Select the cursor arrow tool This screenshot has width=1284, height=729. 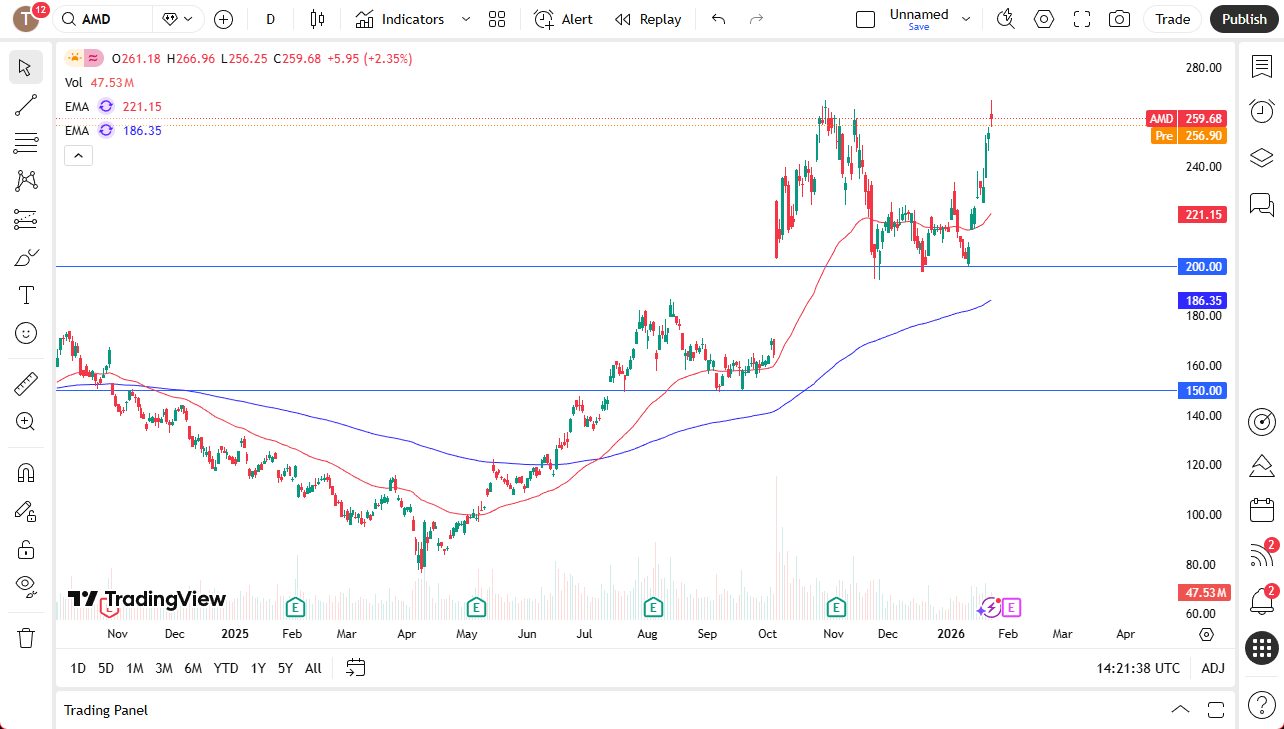(x=26, y=68)
